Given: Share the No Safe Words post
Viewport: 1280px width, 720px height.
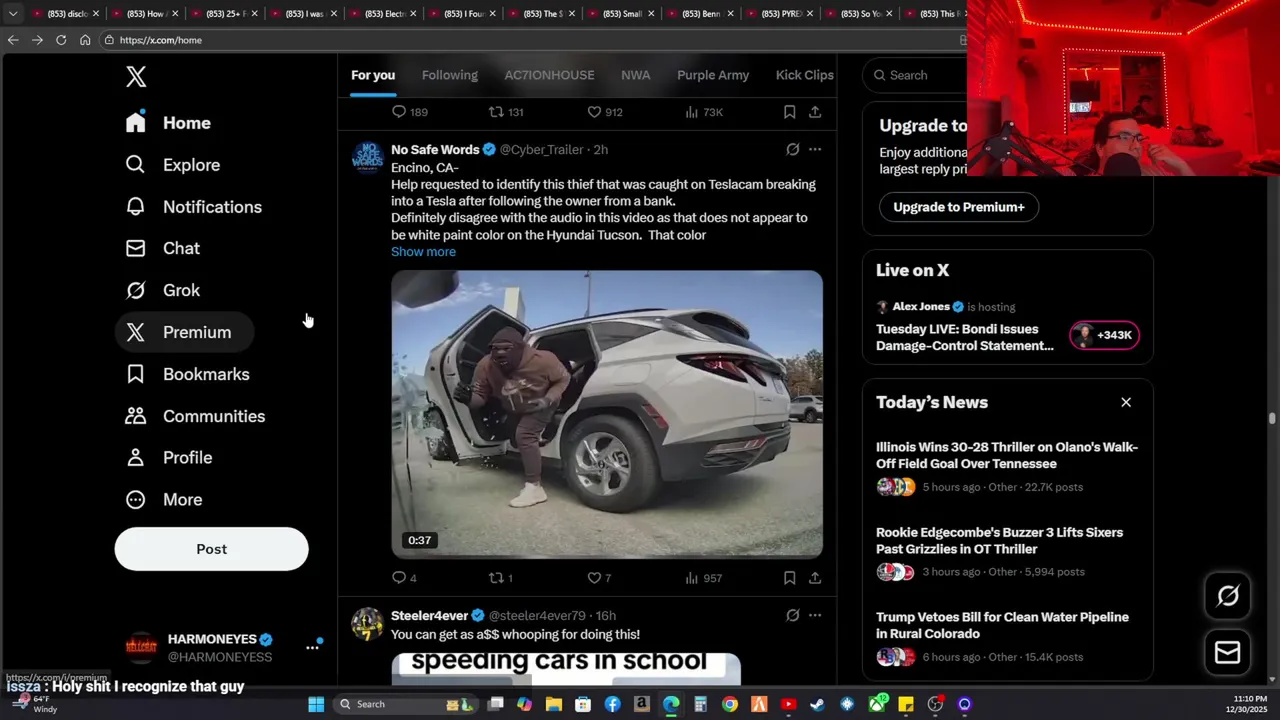Looking at the screenshot, I should tap(815, 578).
